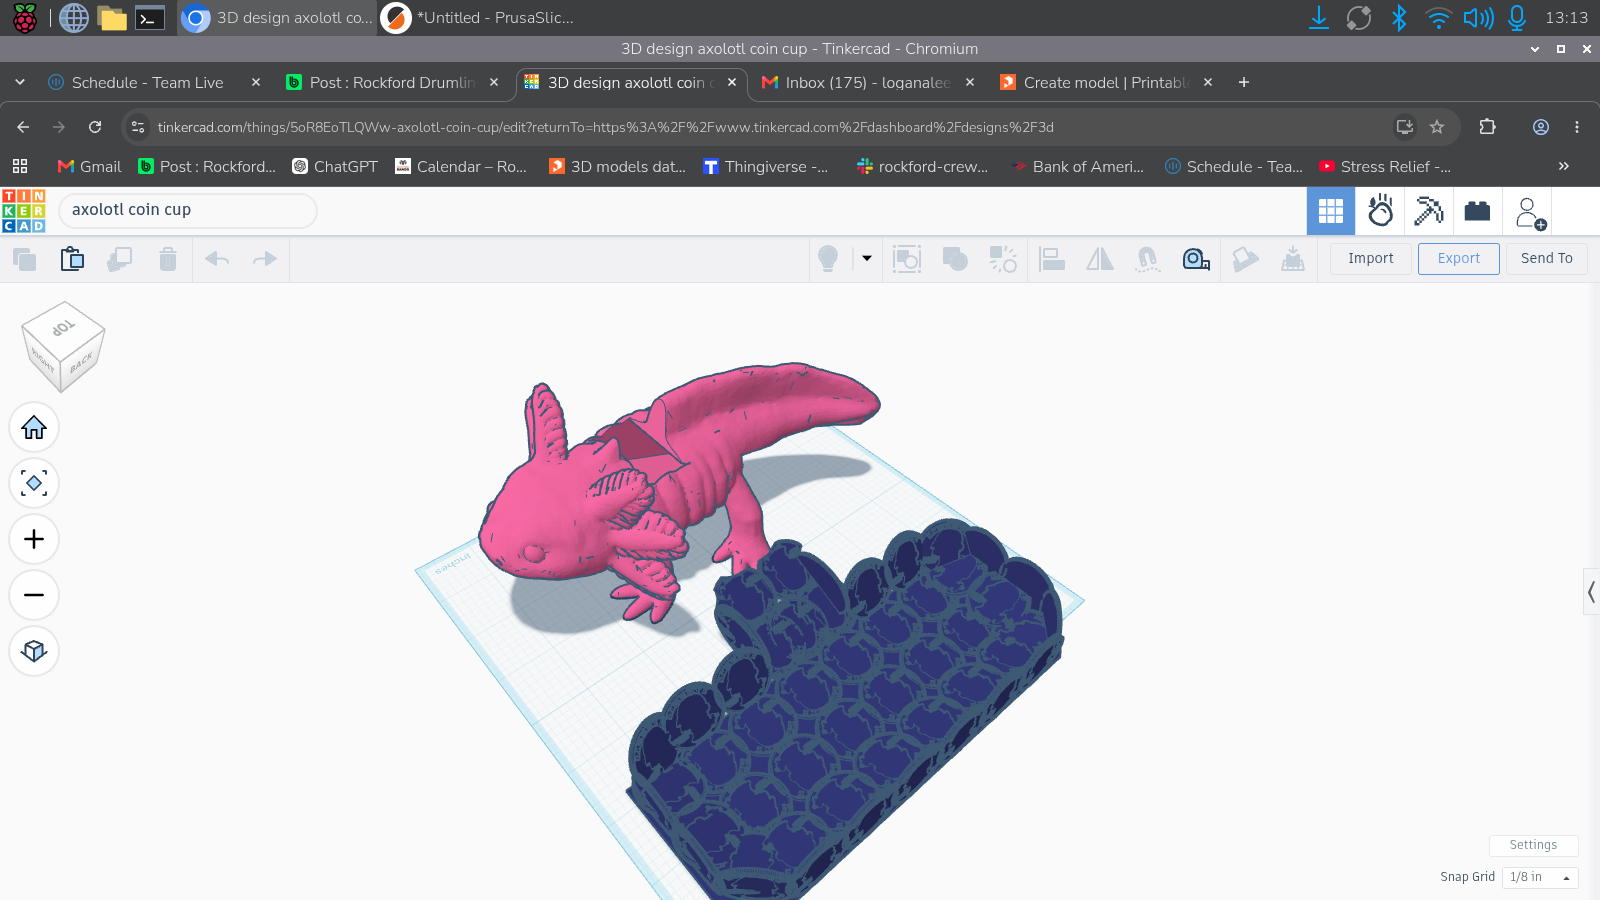Toggle perspective/orthographic view cube button

pos(34,652)
